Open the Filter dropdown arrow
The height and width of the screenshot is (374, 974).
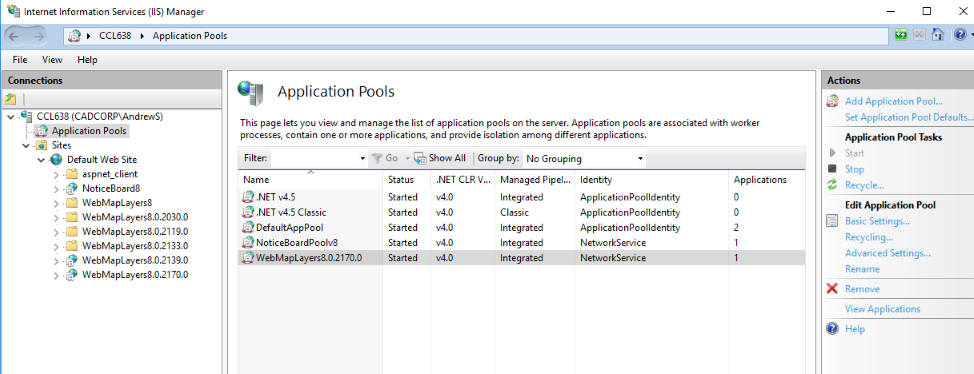[363, 158]
